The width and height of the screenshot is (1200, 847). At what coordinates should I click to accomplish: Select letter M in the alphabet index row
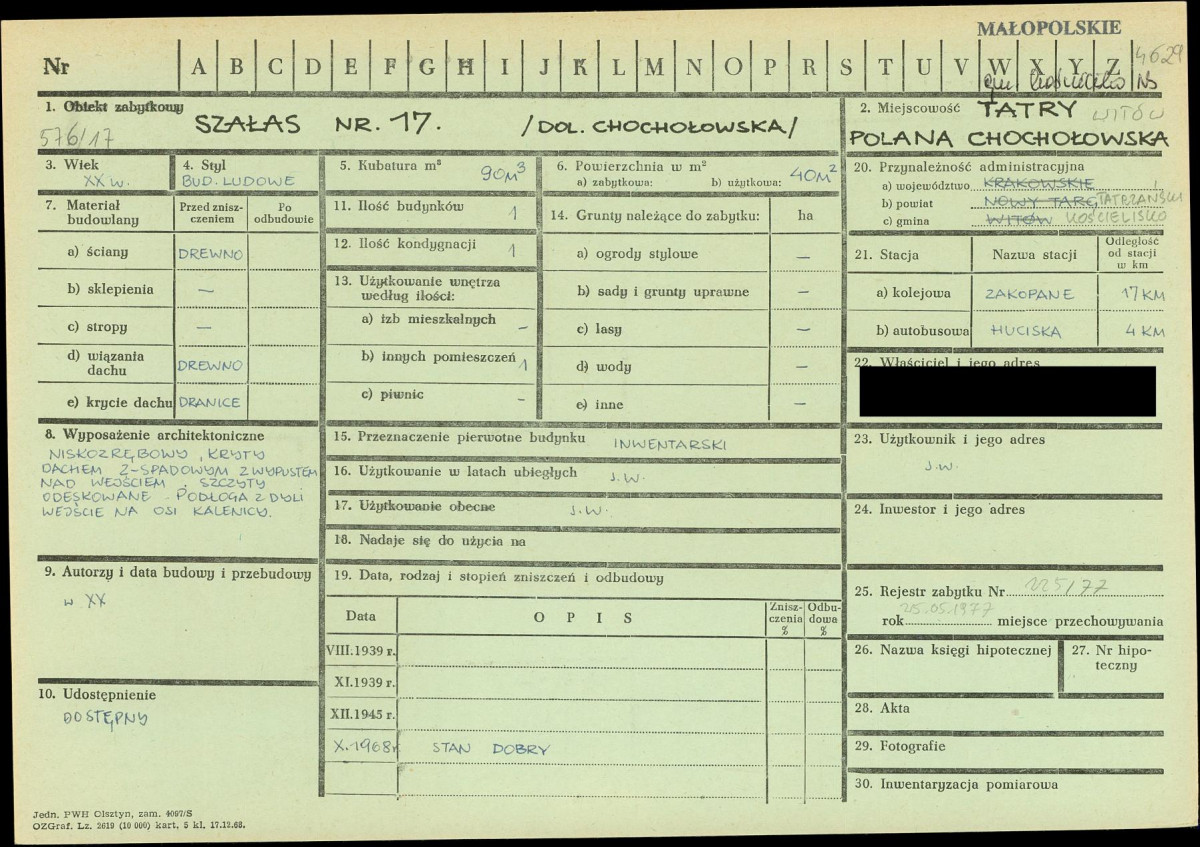[654, 68]
